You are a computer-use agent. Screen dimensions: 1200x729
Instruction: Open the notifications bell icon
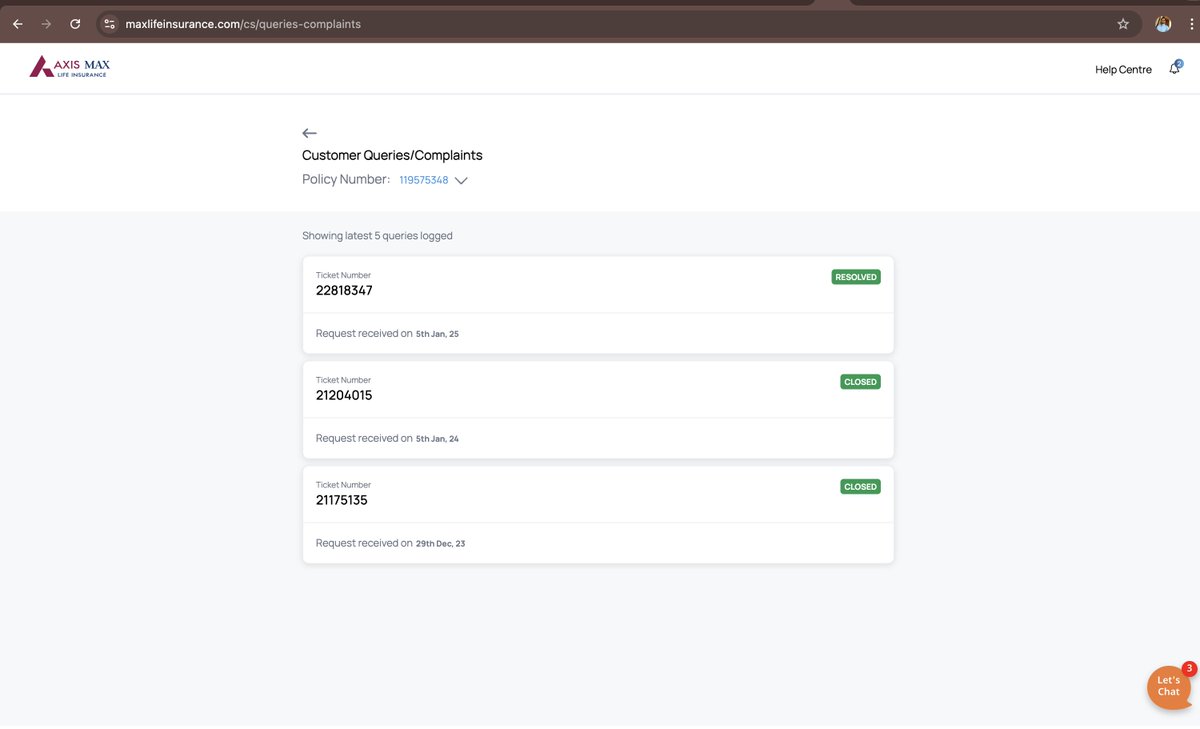click(1175, 68)
